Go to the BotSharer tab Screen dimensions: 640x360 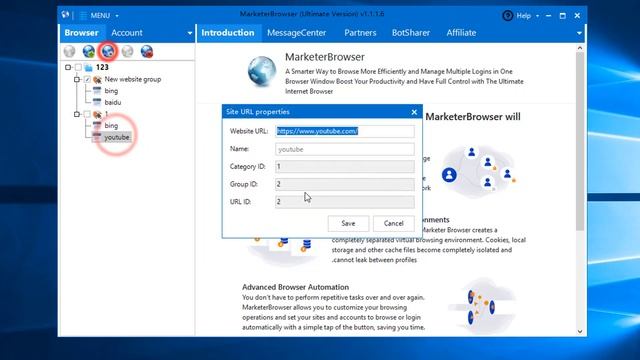[x=411, y=33]
